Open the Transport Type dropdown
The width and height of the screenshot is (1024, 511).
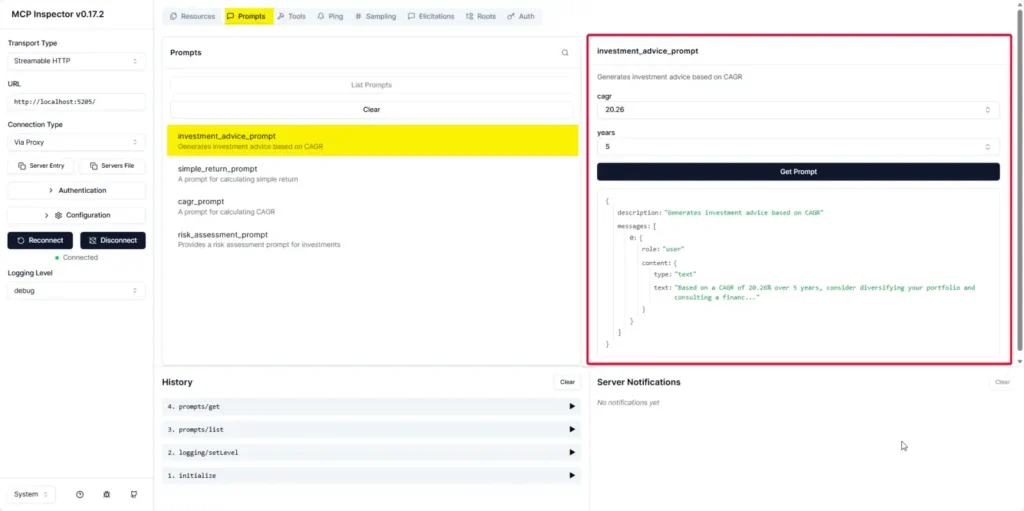(x=77, y=61)
